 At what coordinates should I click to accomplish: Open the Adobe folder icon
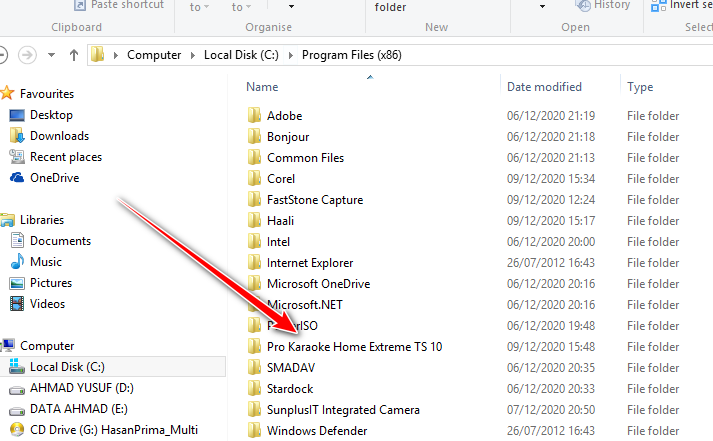(x=254, y=115)
